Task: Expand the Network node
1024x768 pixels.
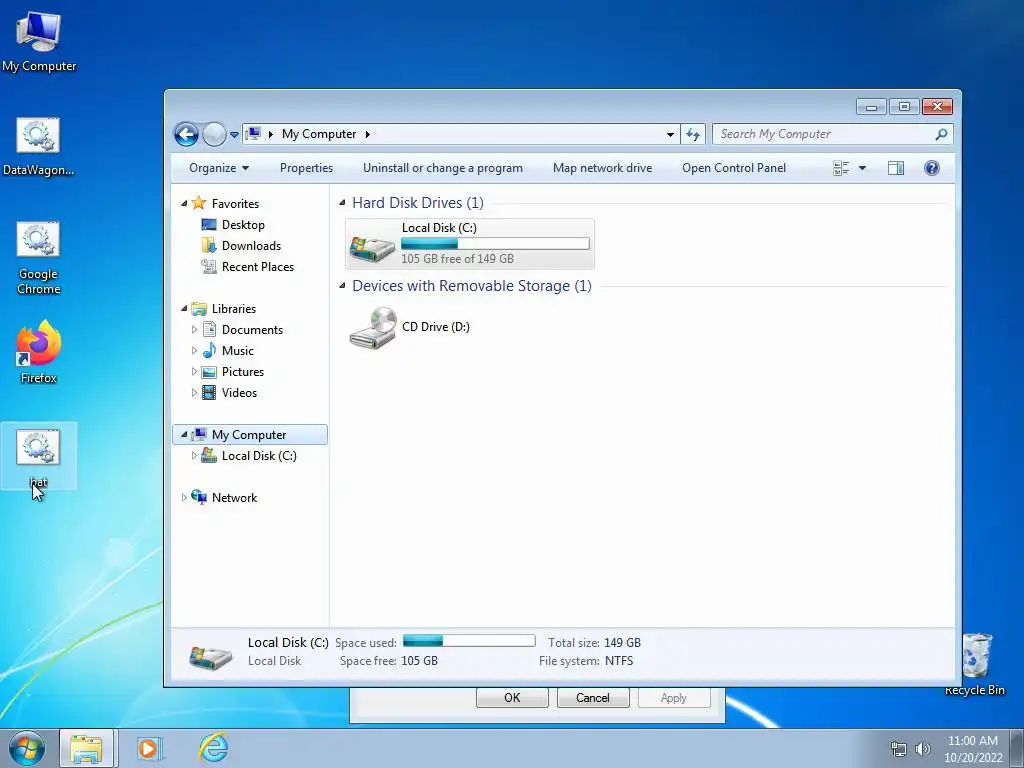Action: (184, 498)
